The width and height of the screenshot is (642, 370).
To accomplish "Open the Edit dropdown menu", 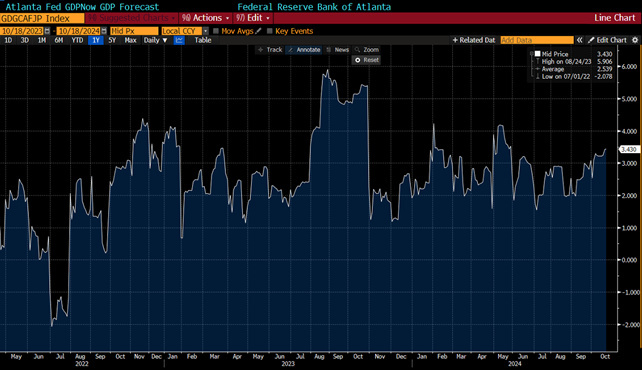I will [253, 18].
